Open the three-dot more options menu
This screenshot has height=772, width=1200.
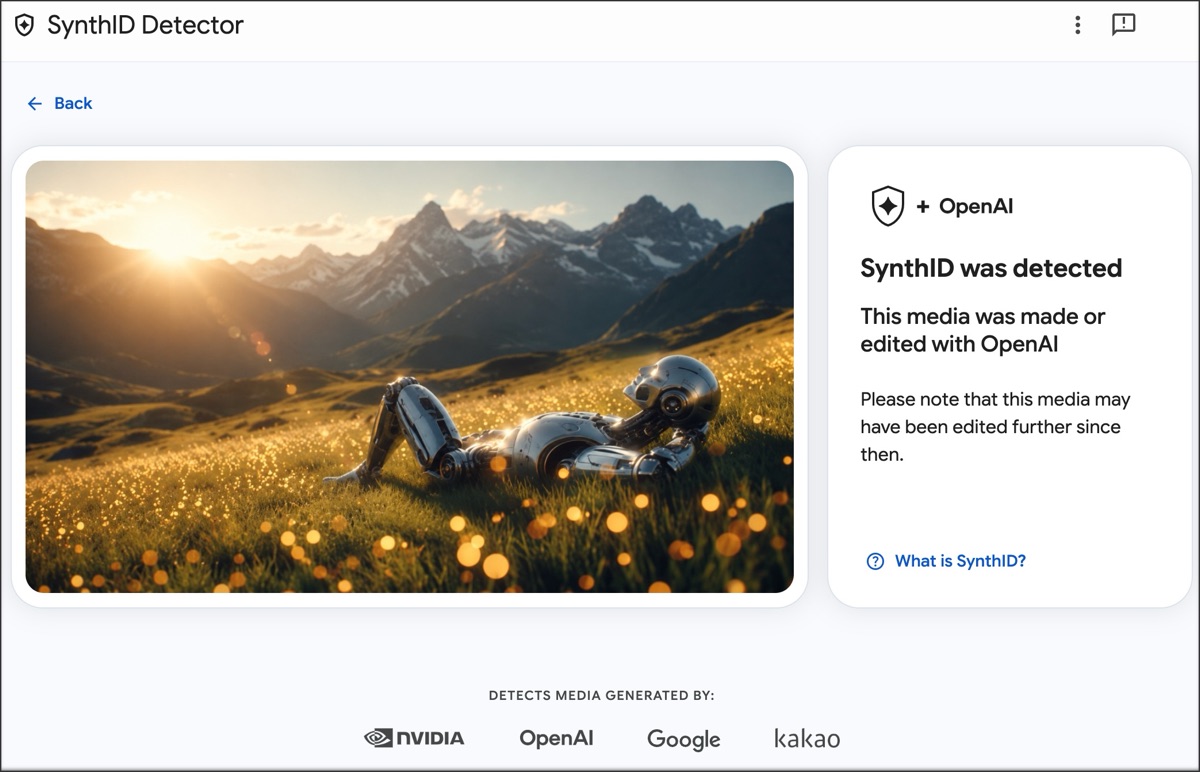click(1077, 25)
